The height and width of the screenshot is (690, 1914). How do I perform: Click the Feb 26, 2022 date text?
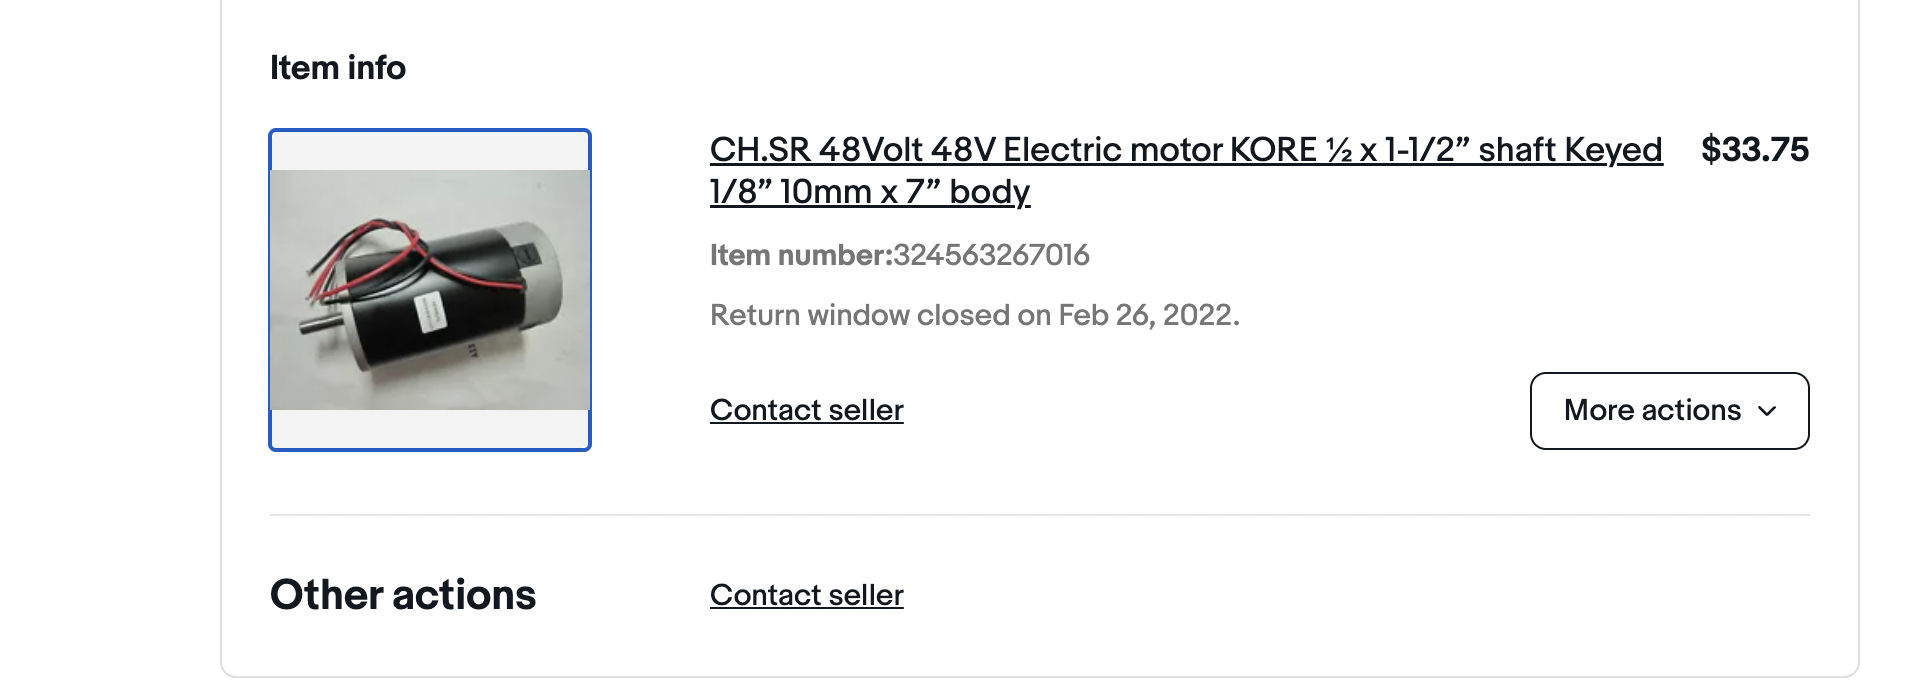[1148, 316]
